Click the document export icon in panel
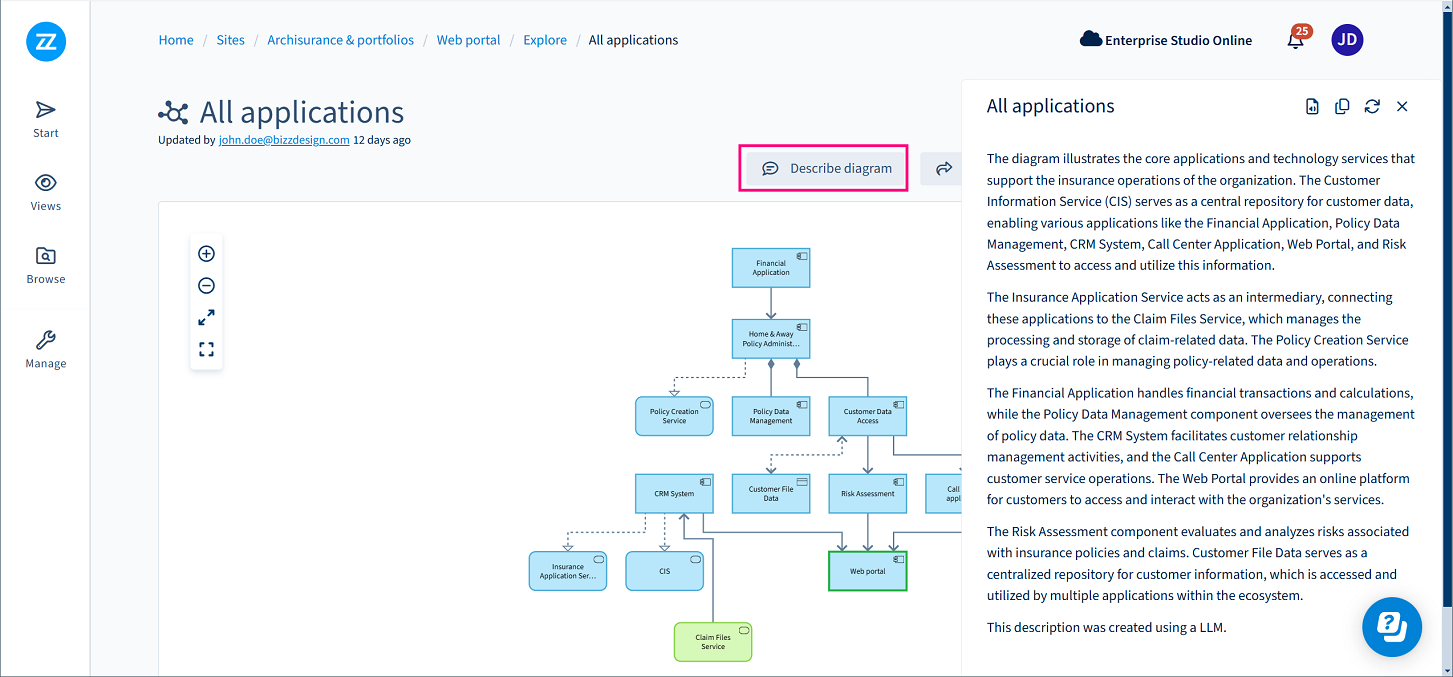 [x=1312, y=107]
